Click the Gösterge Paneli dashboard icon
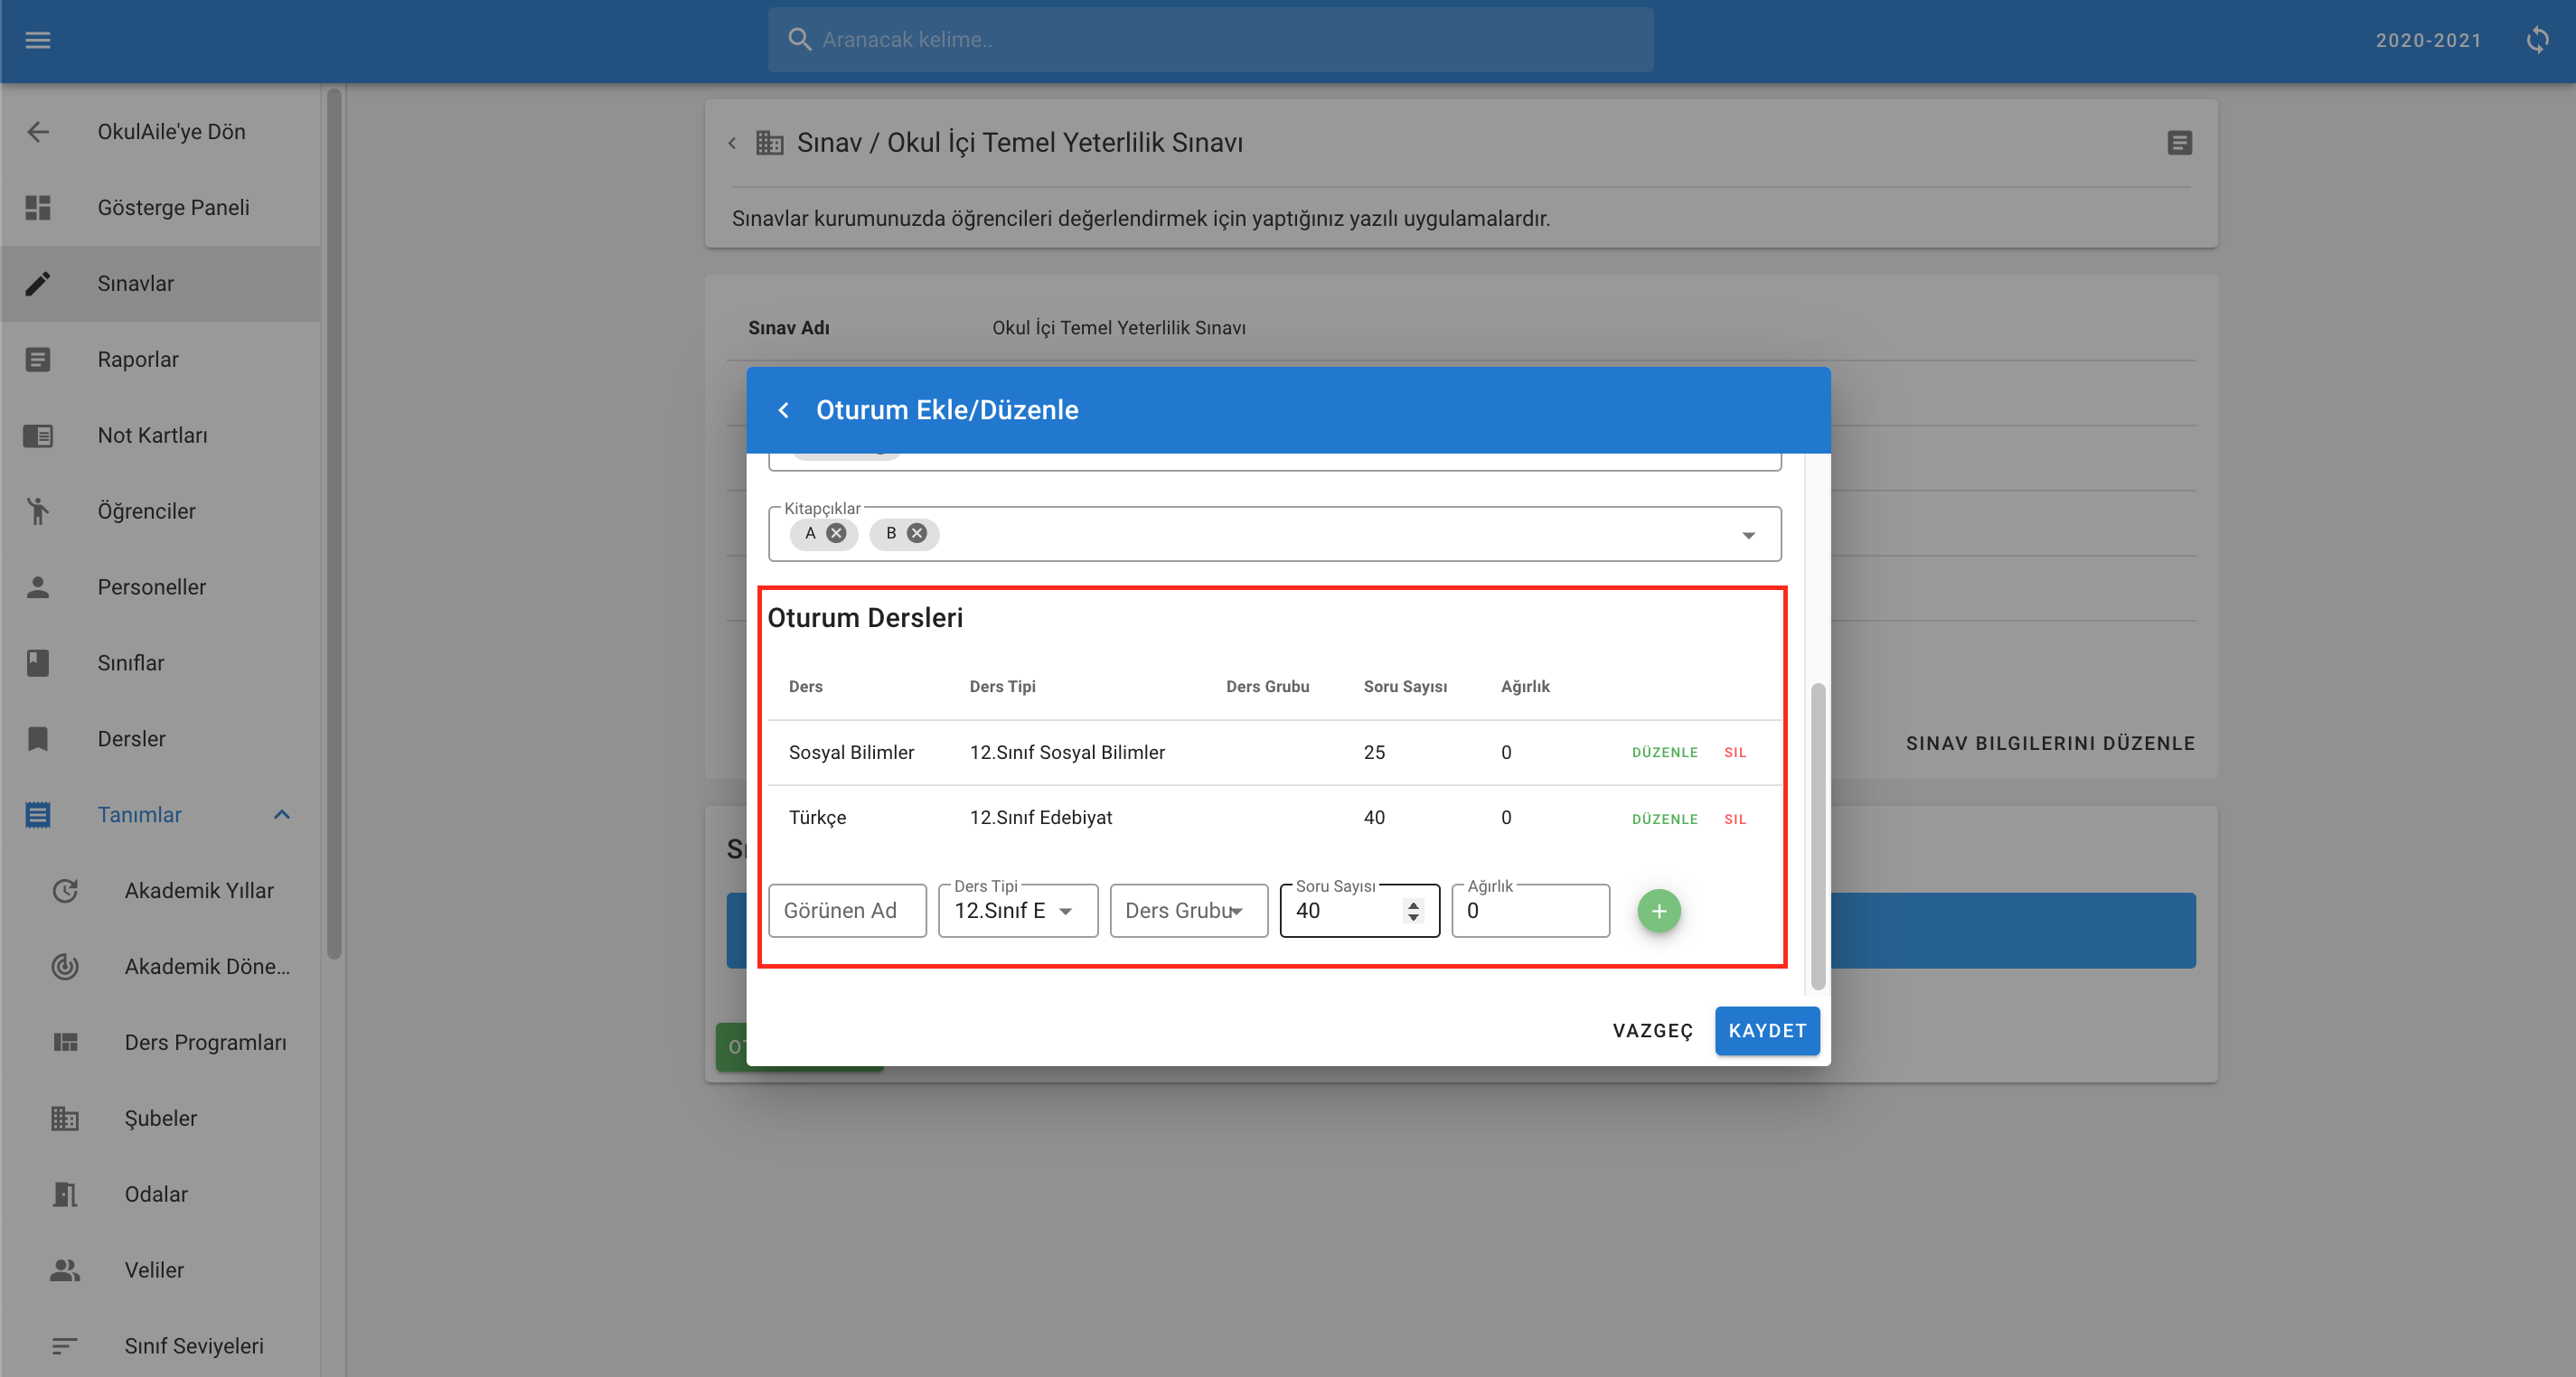 click(x=38, y=208)
